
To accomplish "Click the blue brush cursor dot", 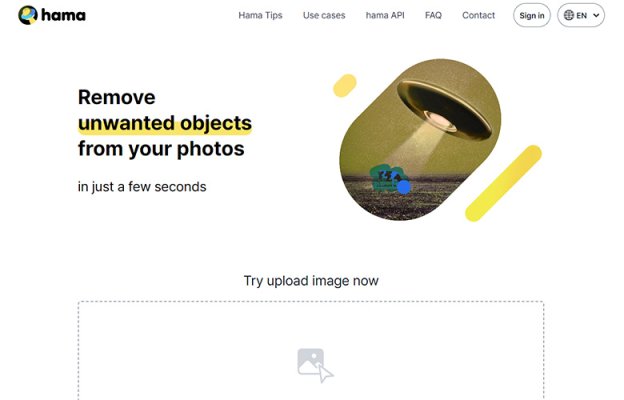I will pos(404,187).
